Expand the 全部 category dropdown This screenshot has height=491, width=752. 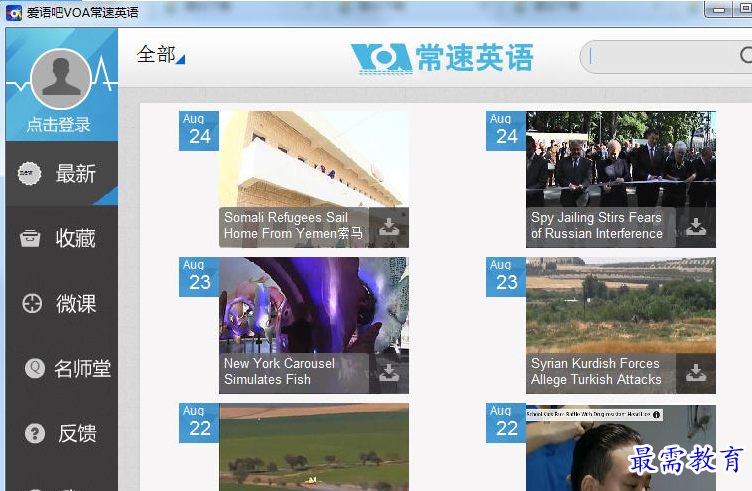(x=160, y=55)
